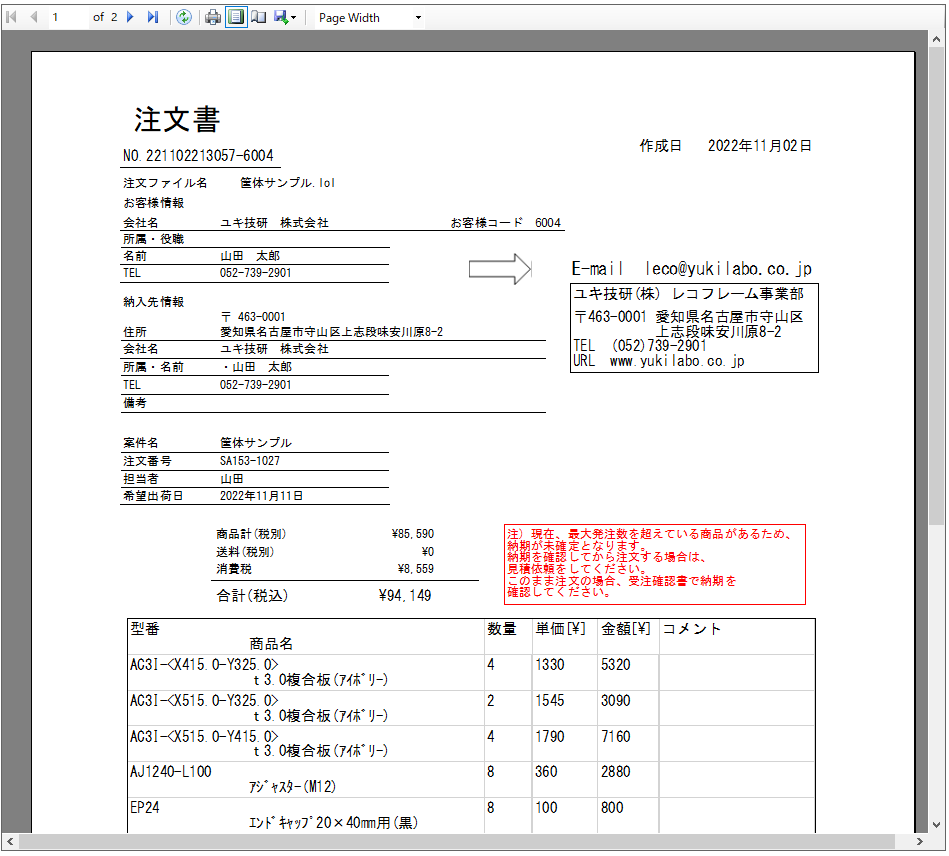Jump to the last report page
Screen dimensions: 949x856
click(153, 18)
